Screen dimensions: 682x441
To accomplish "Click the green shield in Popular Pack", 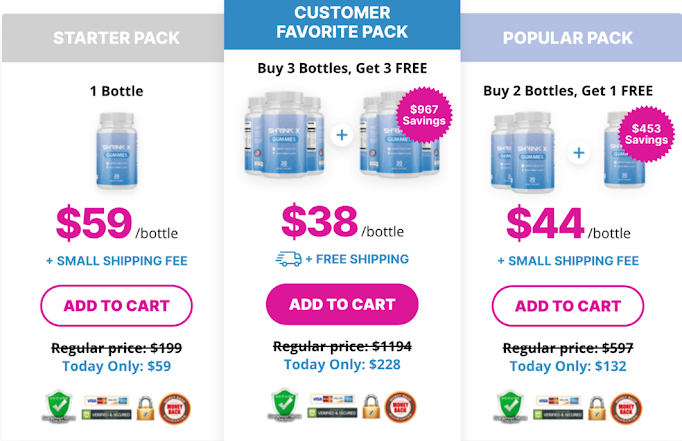I will 511,406.
